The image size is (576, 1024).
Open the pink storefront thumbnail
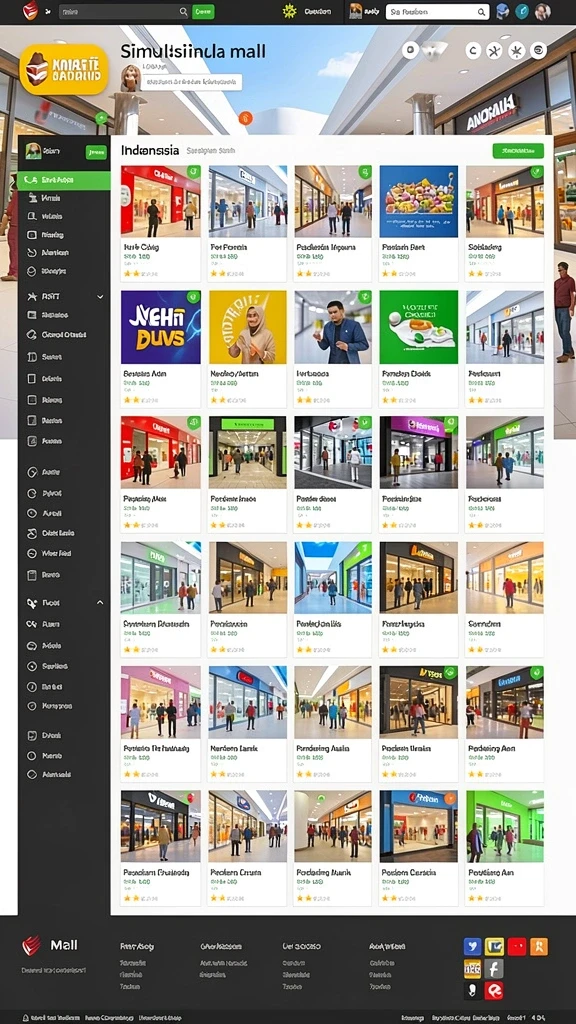pyautogui.click(x=161, y=702)
